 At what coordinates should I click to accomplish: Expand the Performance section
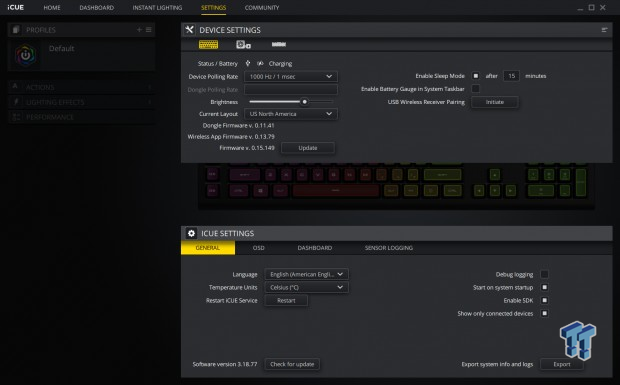click(81, 117)
